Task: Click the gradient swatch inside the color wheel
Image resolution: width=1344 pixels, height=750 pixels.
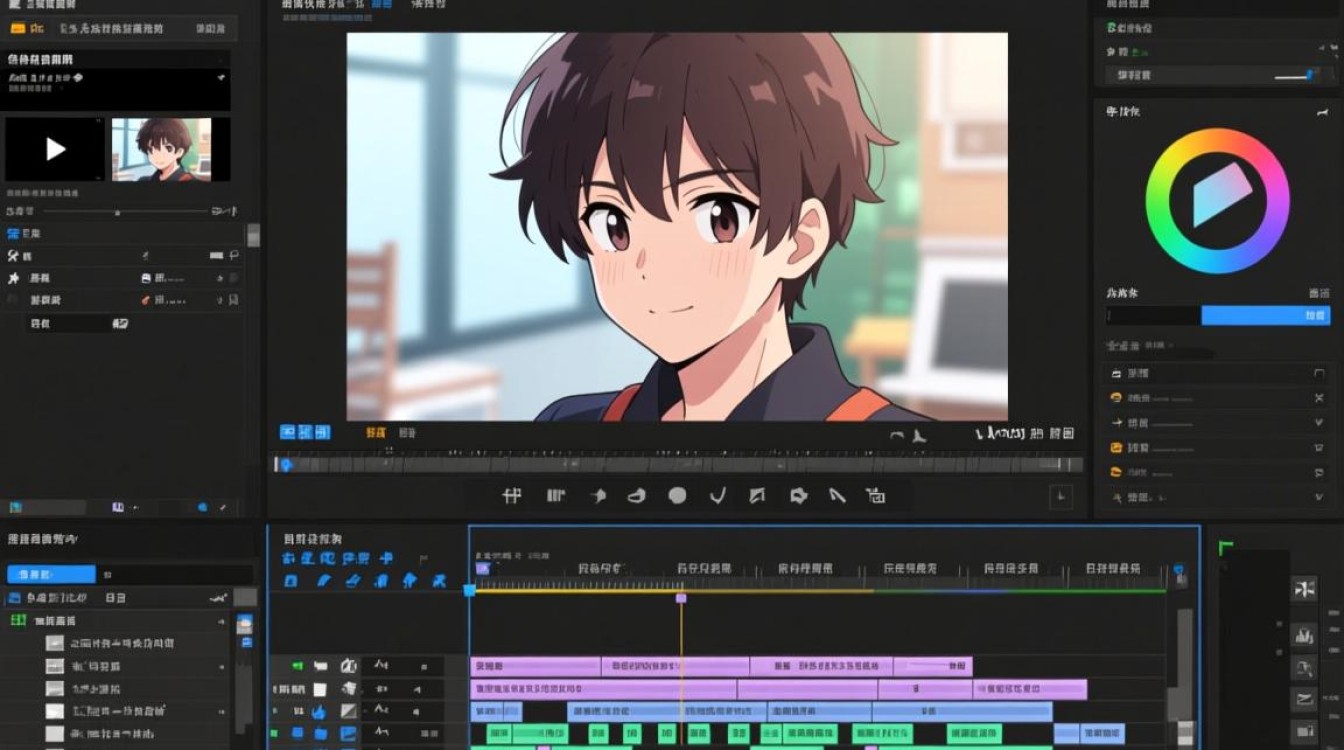Action: click(x=1222, y=194)
